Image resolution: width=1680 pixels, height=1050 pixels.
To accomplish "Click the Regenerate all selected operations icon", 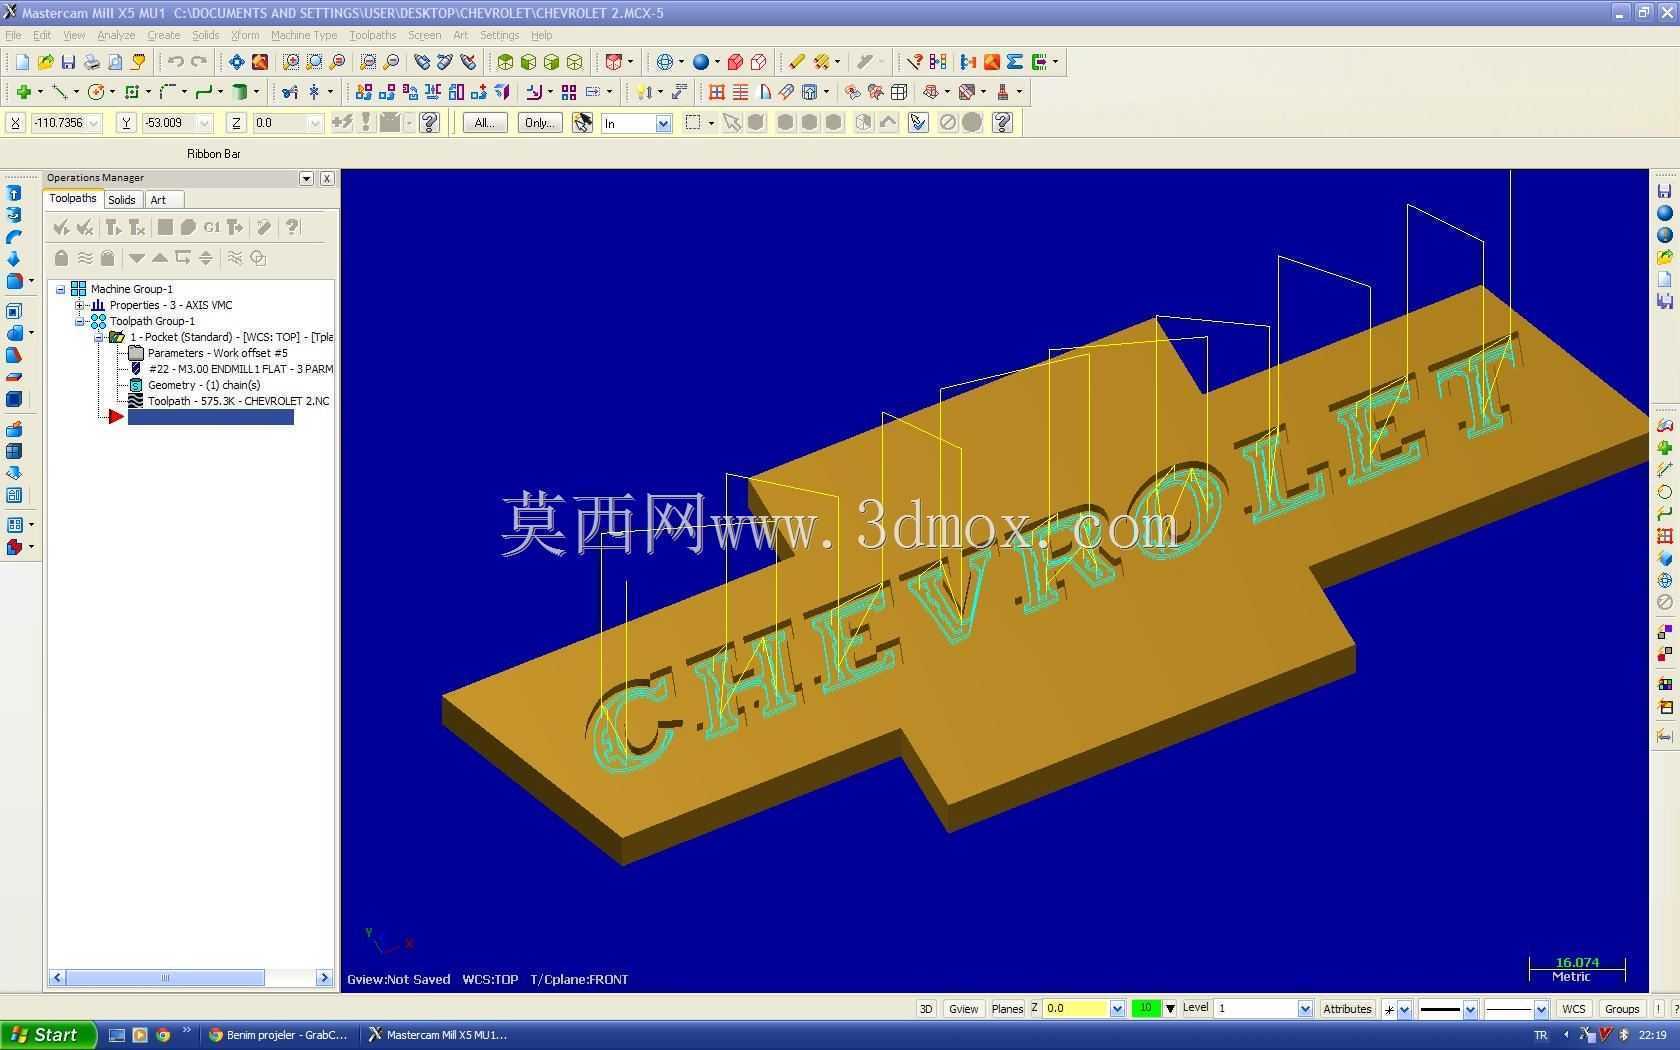I will click(x=112, y=227).
